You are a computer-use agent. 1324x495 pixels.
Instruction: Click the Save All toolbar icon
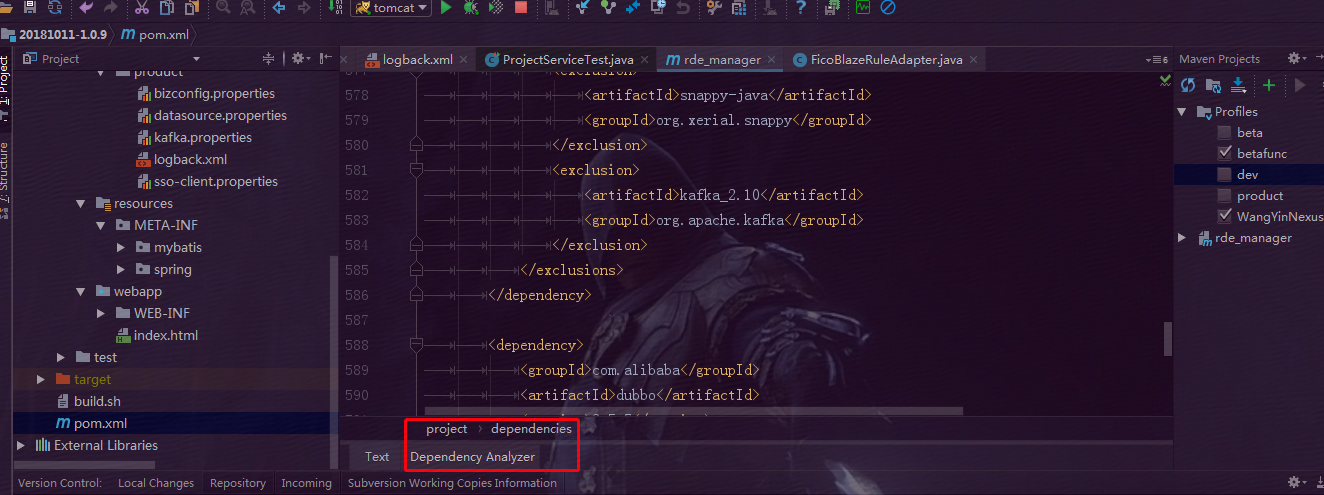[x=29, y=8]
